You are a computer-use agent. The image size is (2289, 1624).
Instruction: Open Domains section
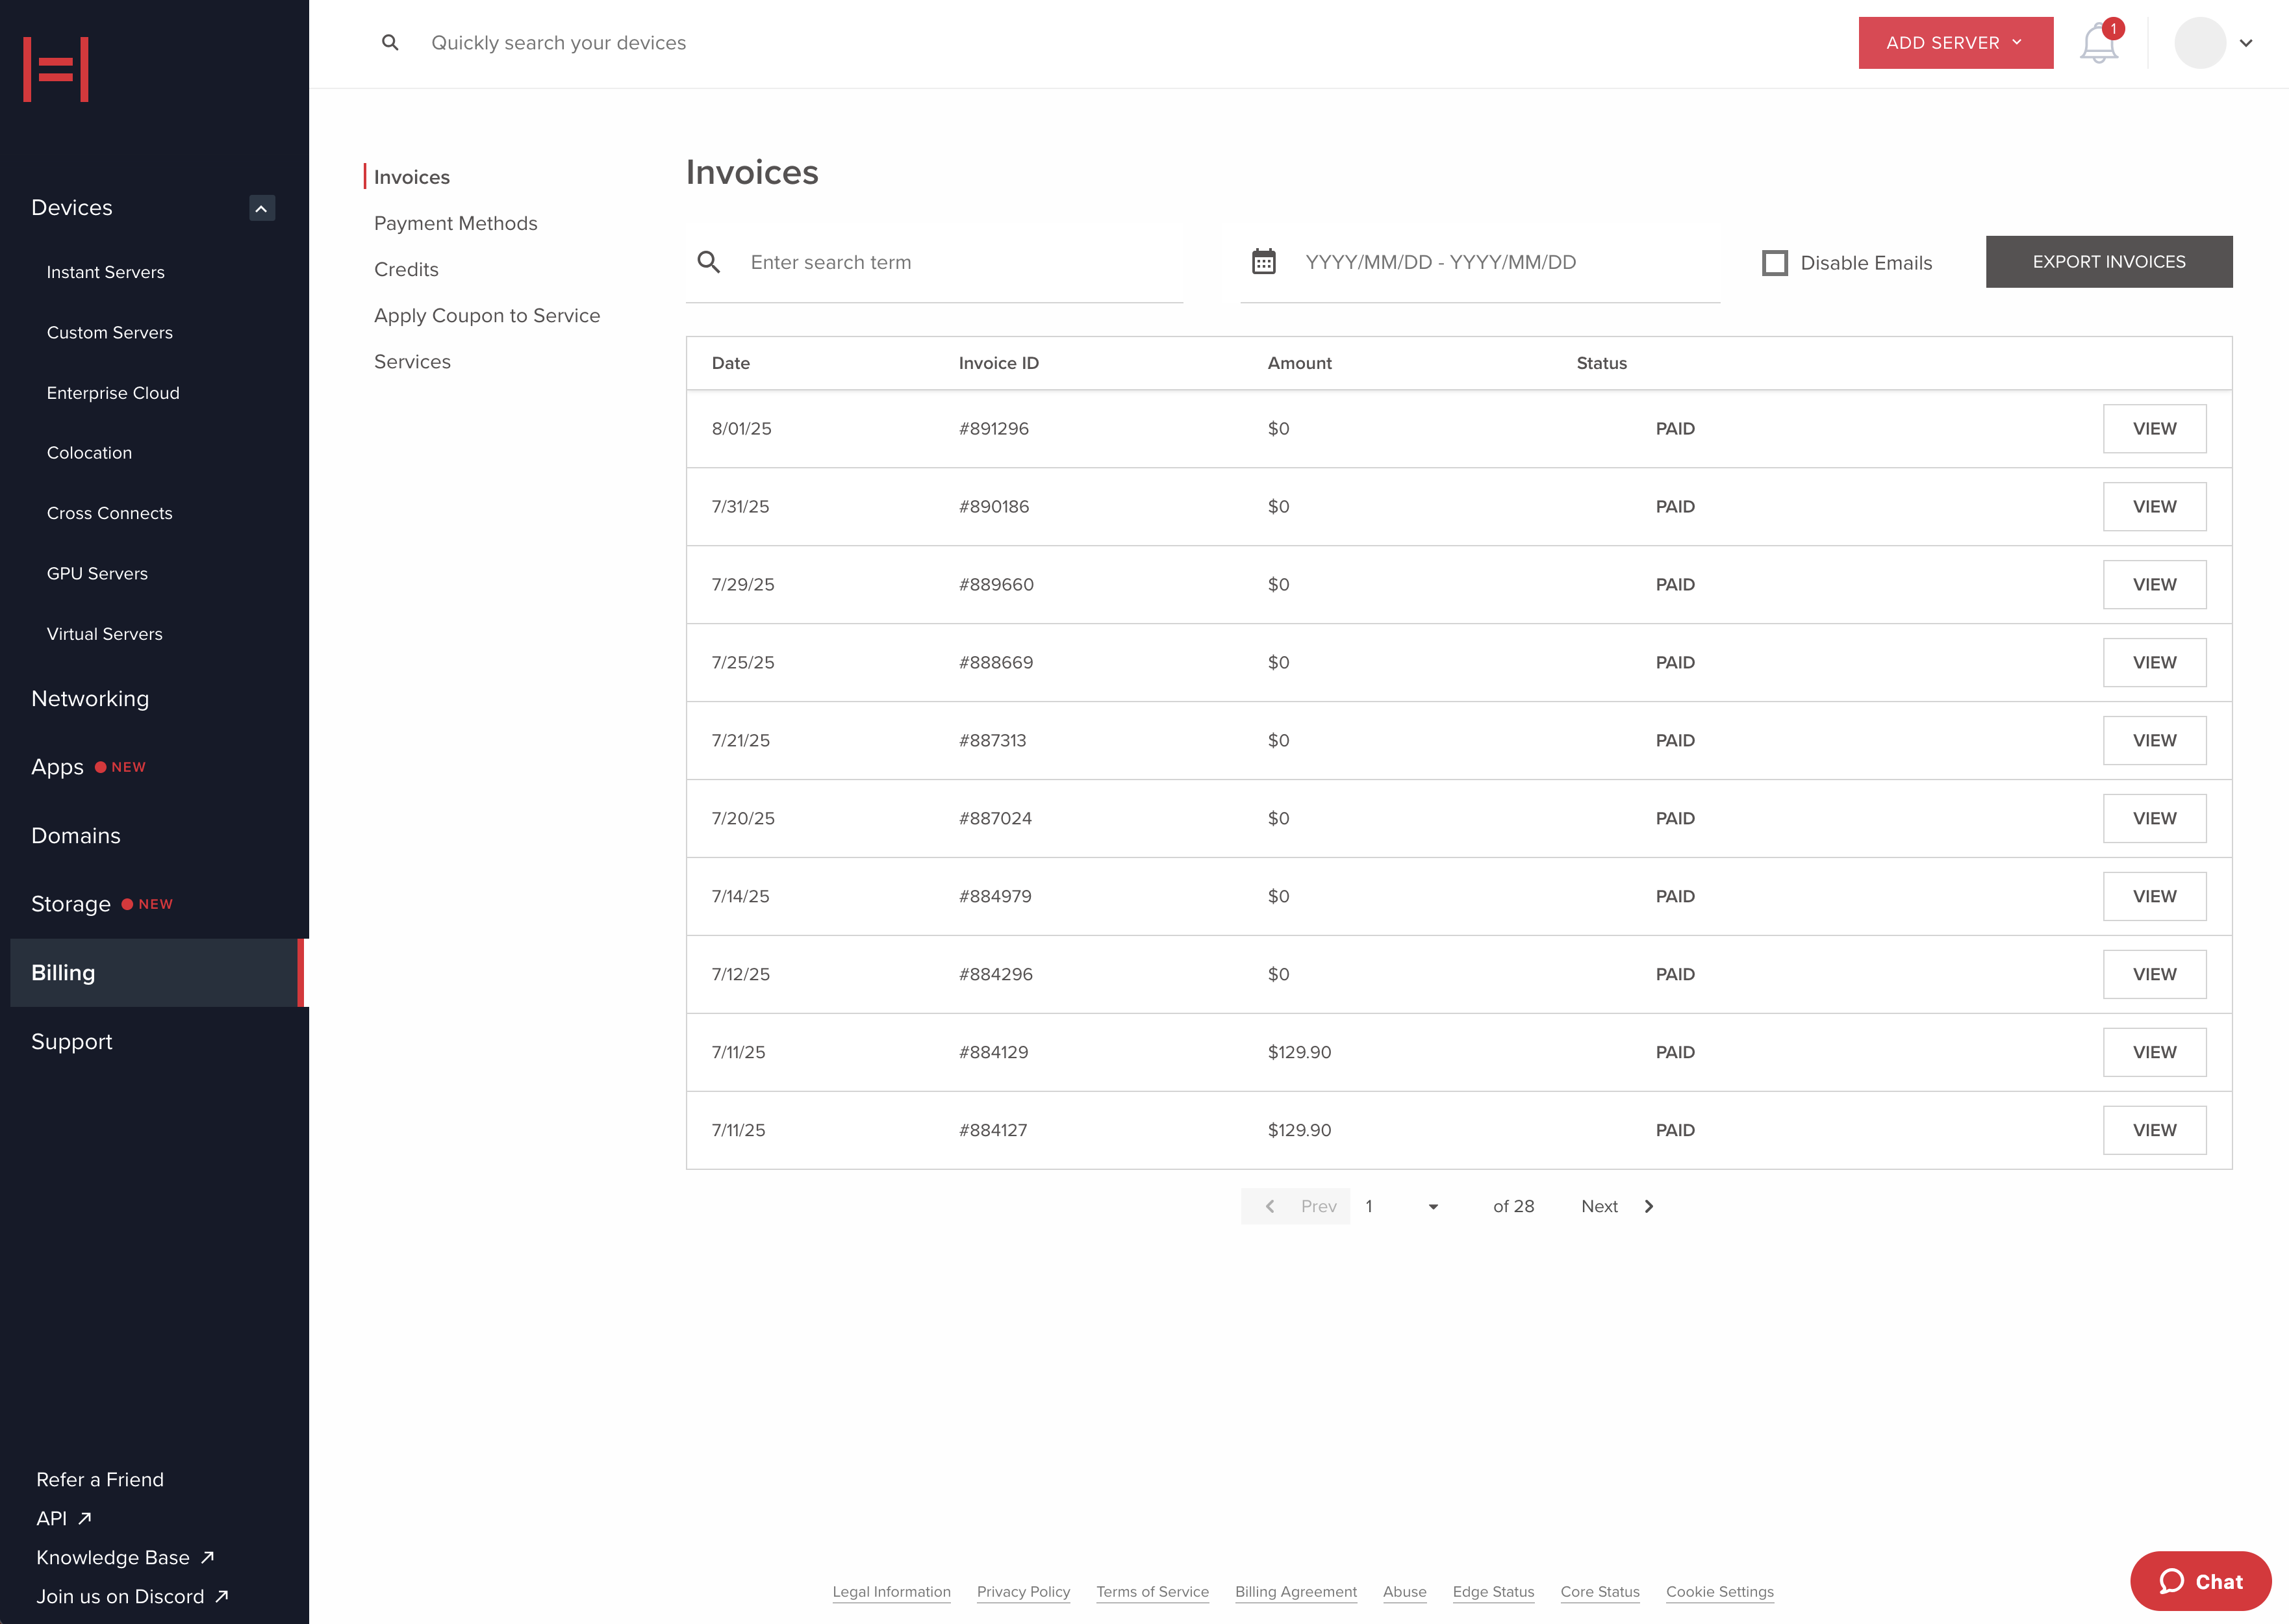pos(76,836)
